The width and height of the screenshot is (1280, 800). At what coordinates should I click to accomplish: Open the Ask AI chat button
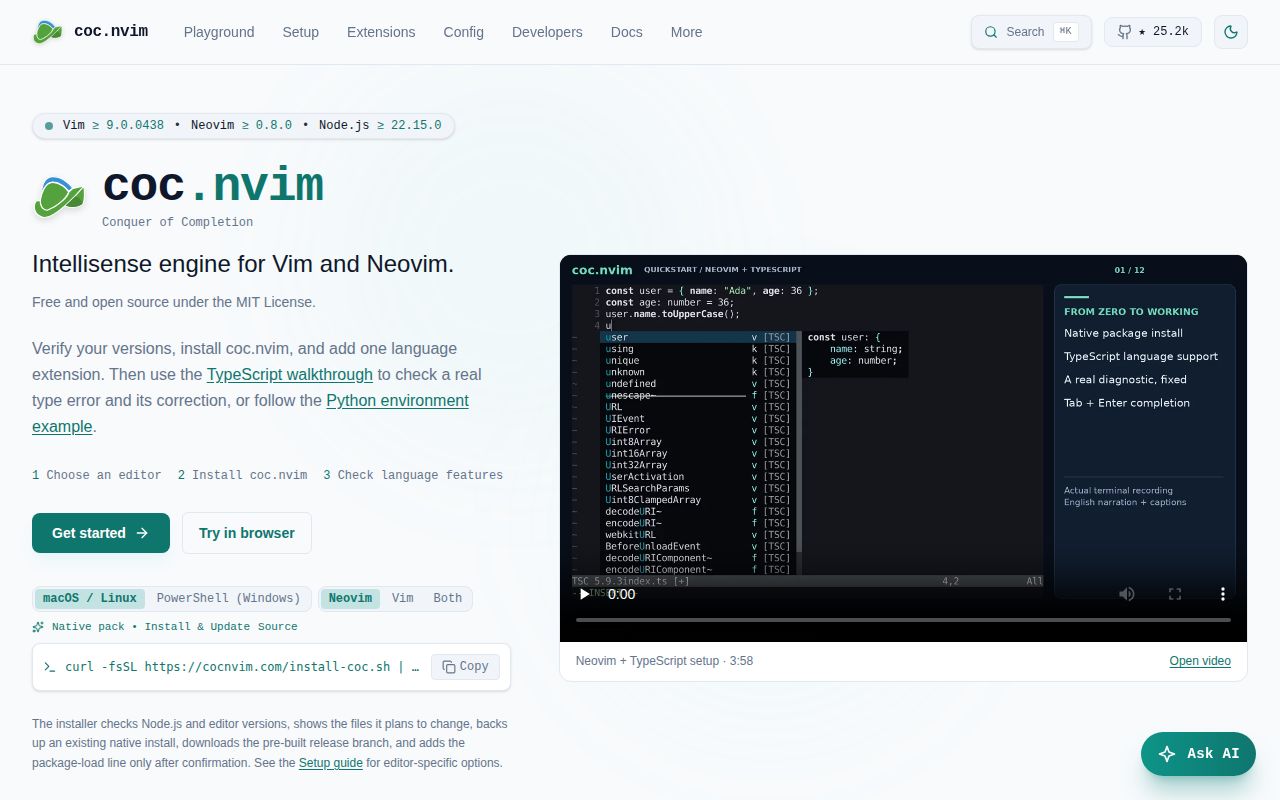pos(1198,754)
